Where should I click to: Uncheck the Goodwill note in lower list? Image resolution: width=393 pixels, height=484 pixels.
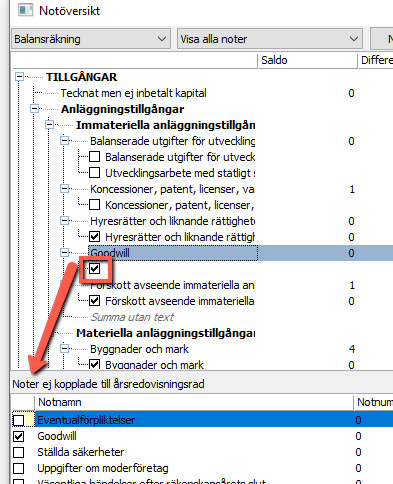(18, 436)
